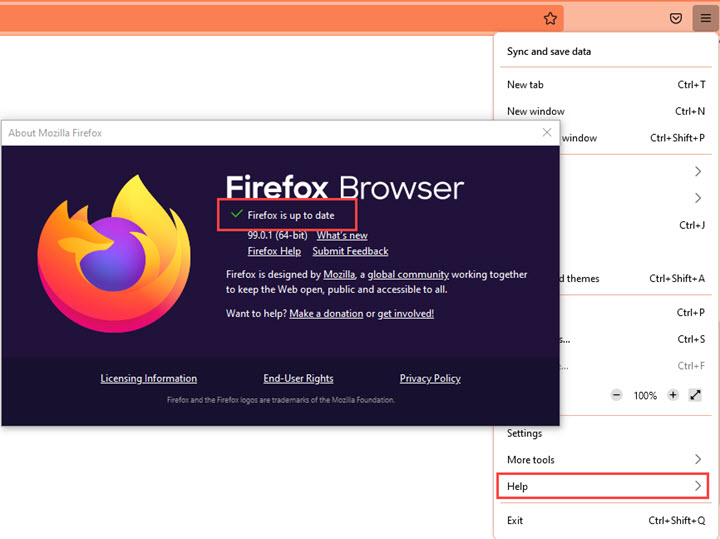Follow the global community link
The image size is (720, 539).
(408, 275)
